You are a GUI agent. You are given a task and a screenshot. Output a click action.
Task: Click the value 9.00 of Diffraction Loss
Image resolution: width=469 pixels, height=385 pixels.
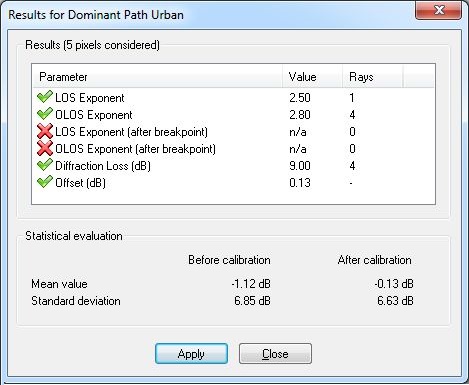[x=300, y=166]
